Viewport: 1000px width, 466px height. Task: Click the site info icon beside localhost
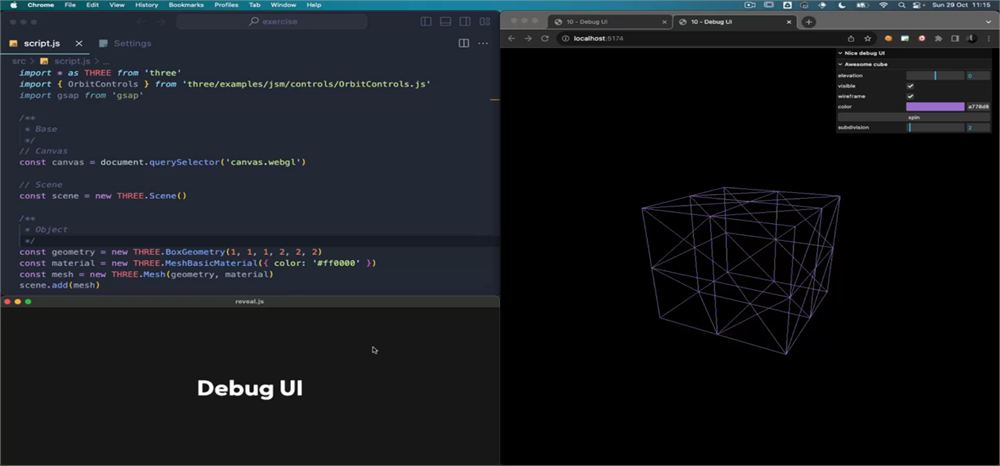point(566,38)
